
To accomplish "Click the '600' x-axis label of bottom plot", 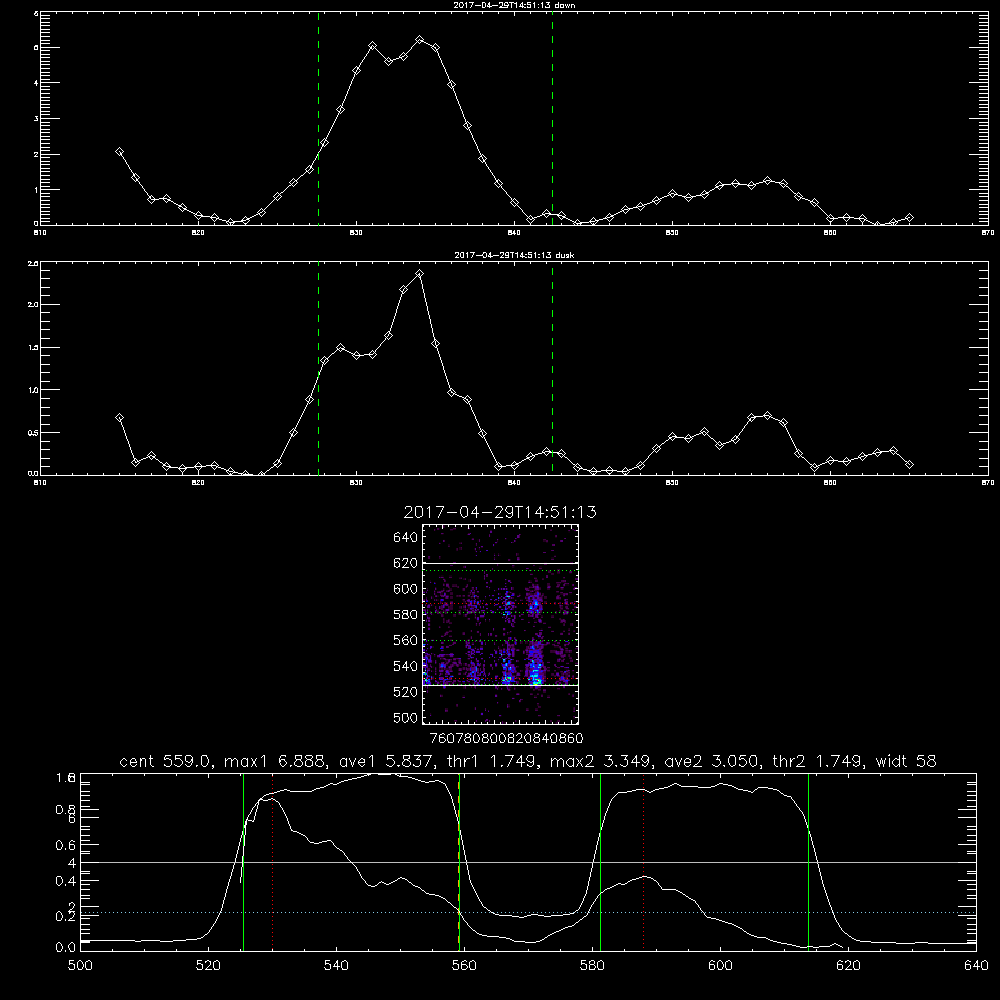I will pos(720,966).
